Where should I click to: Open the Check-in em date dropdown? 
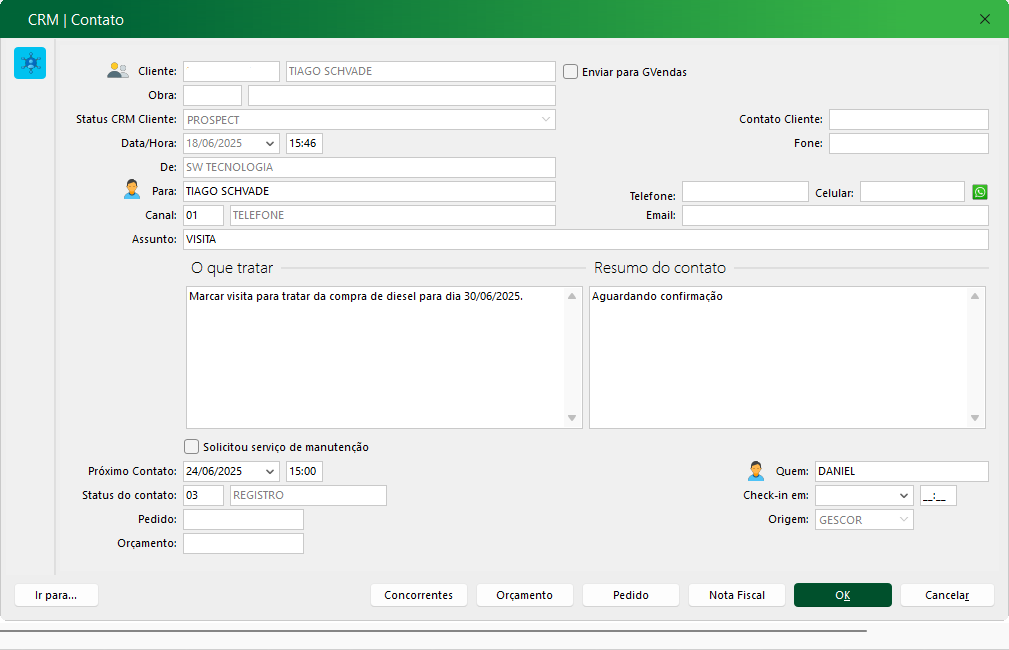[x=904, y=495]
